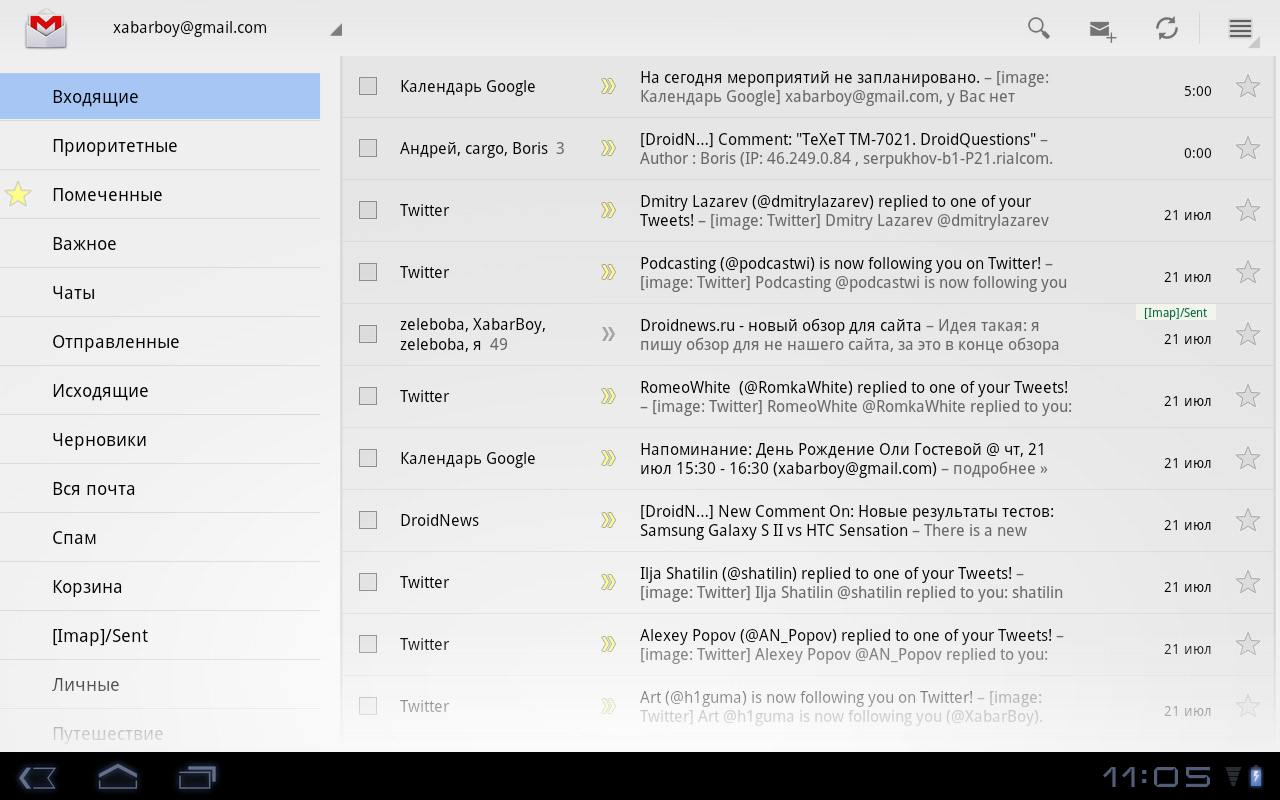Viewport: 1280px width, 800px height.
Task: Open Отправленные sent mail
Action: click(x=160, y=342)
